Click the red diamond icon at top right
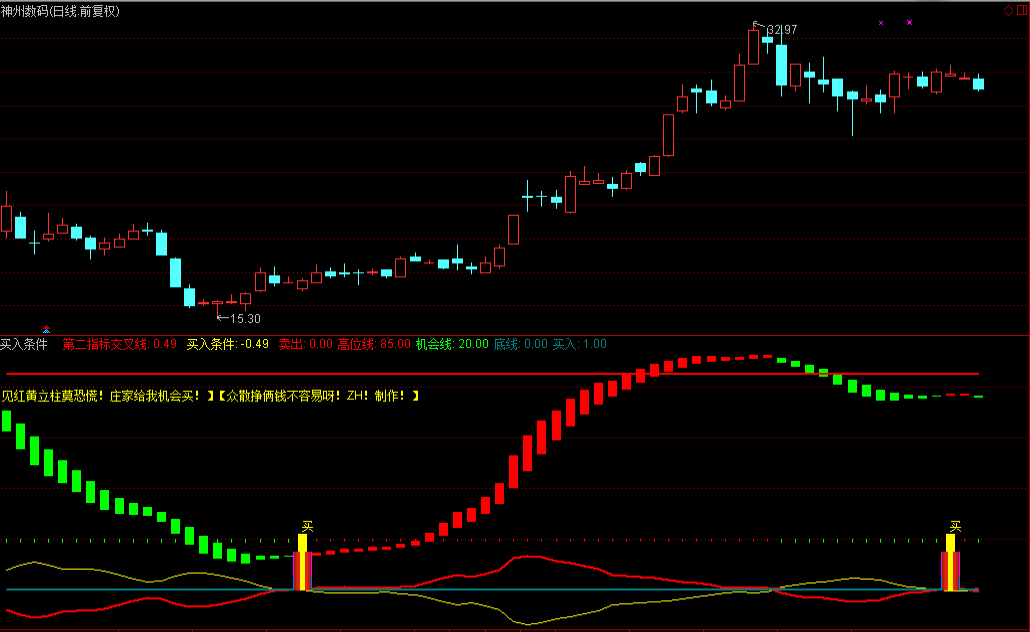 (x=1008, y=11)
